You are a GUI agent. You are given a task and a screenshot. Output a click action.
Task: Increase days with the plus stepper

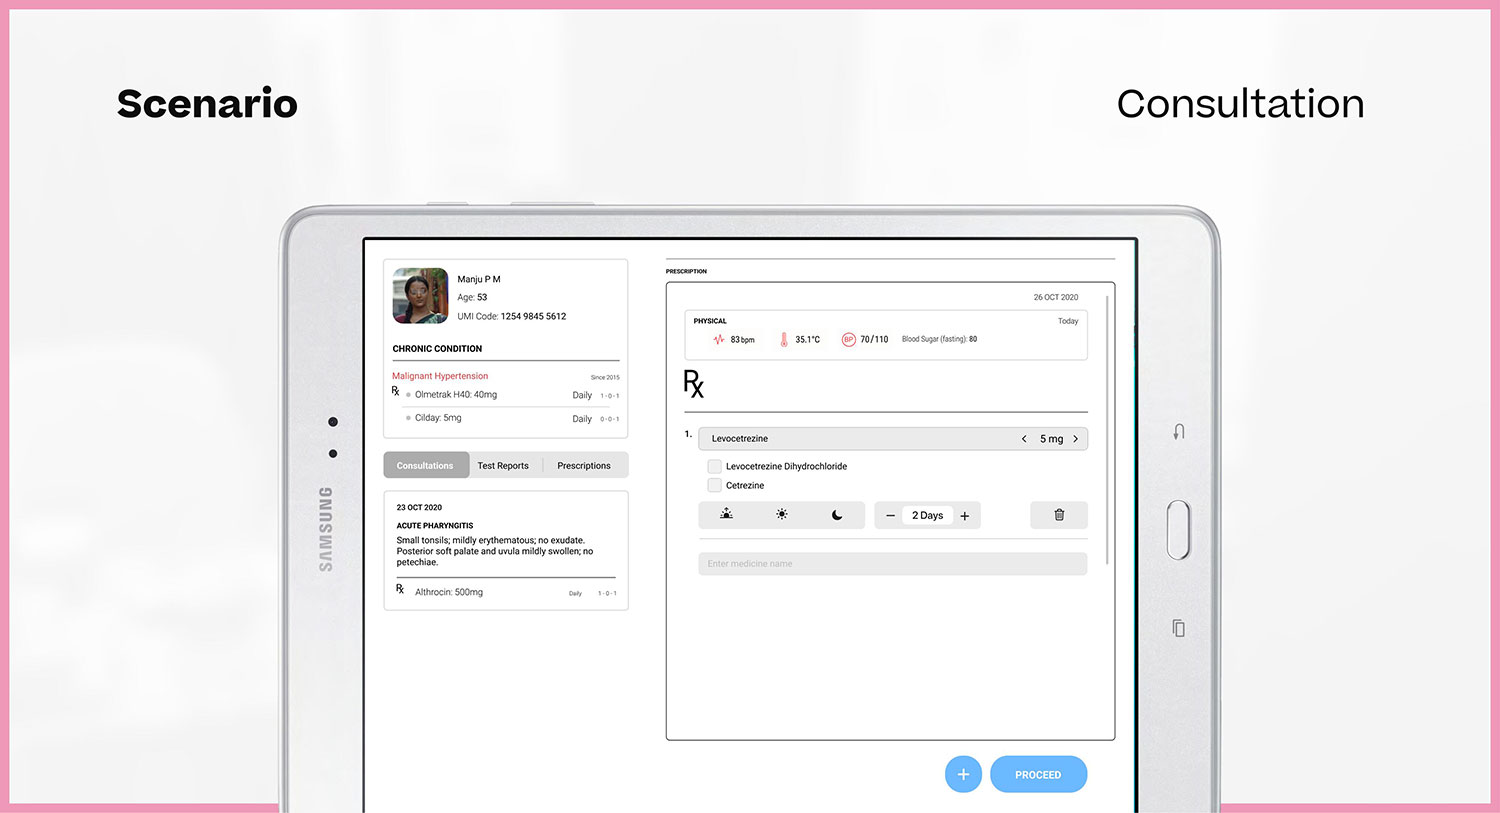coord(965,516)
